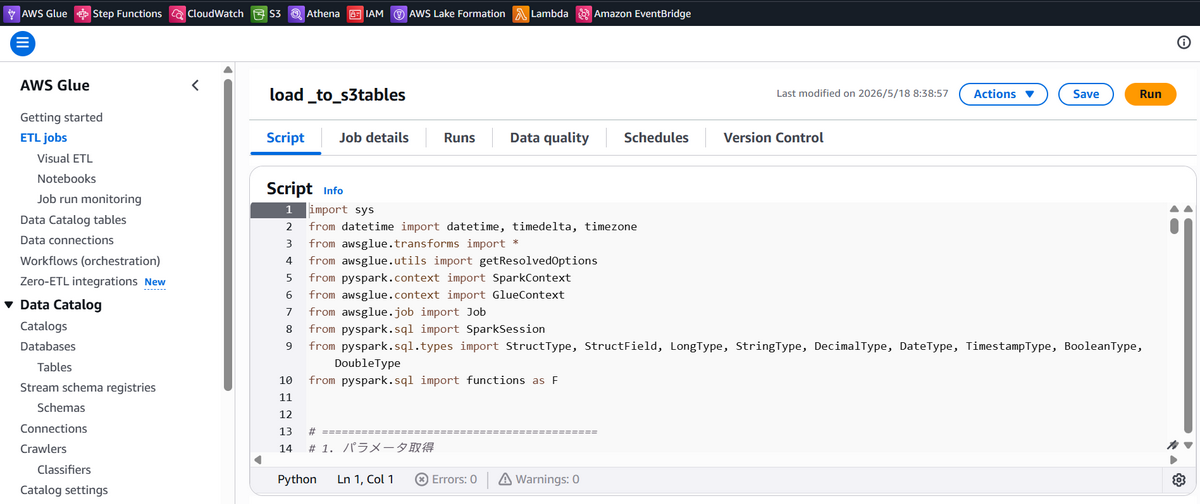Open Catalog settings in sidebar

pyautogui.click(x=64, y=490)
